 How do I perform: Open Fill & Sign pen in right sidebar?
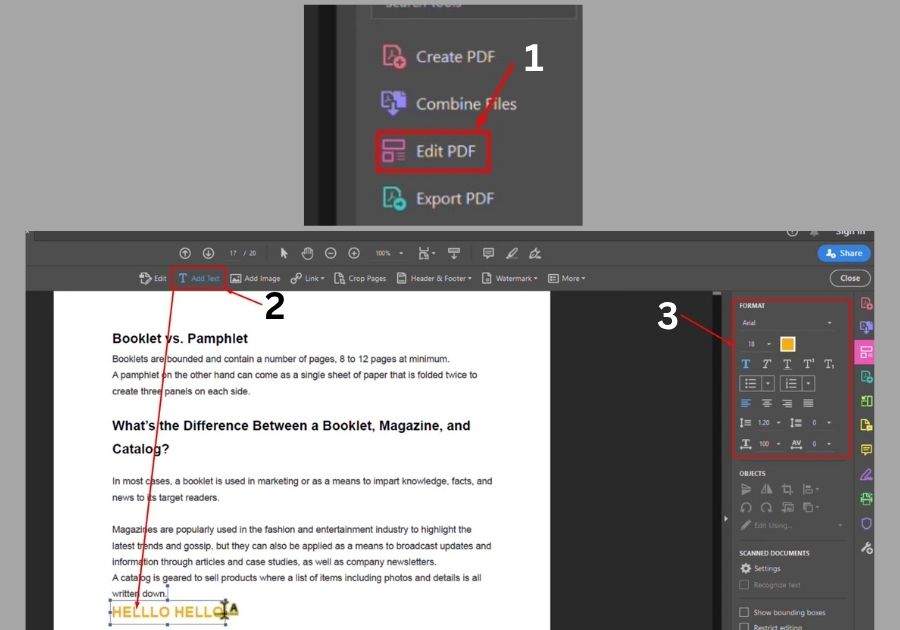click(866, 475)
